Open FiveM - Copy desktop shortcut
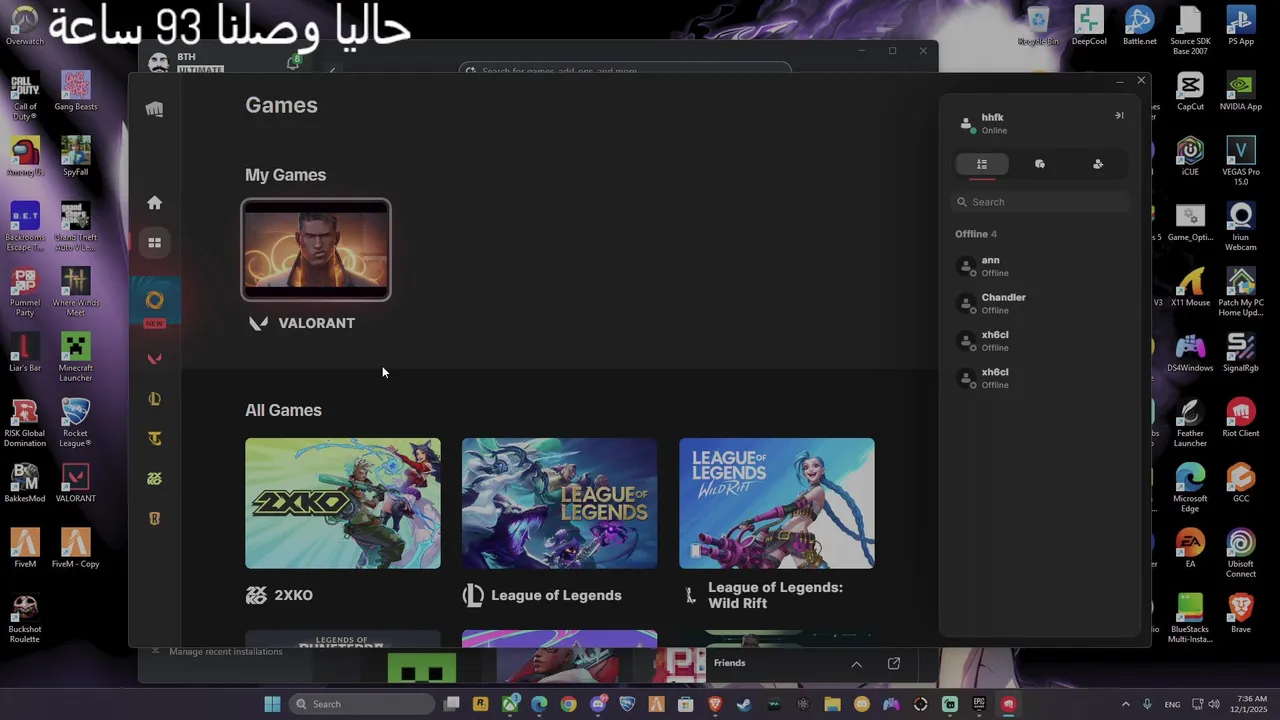Screen dimensions: 1280x720 [76, 548]
